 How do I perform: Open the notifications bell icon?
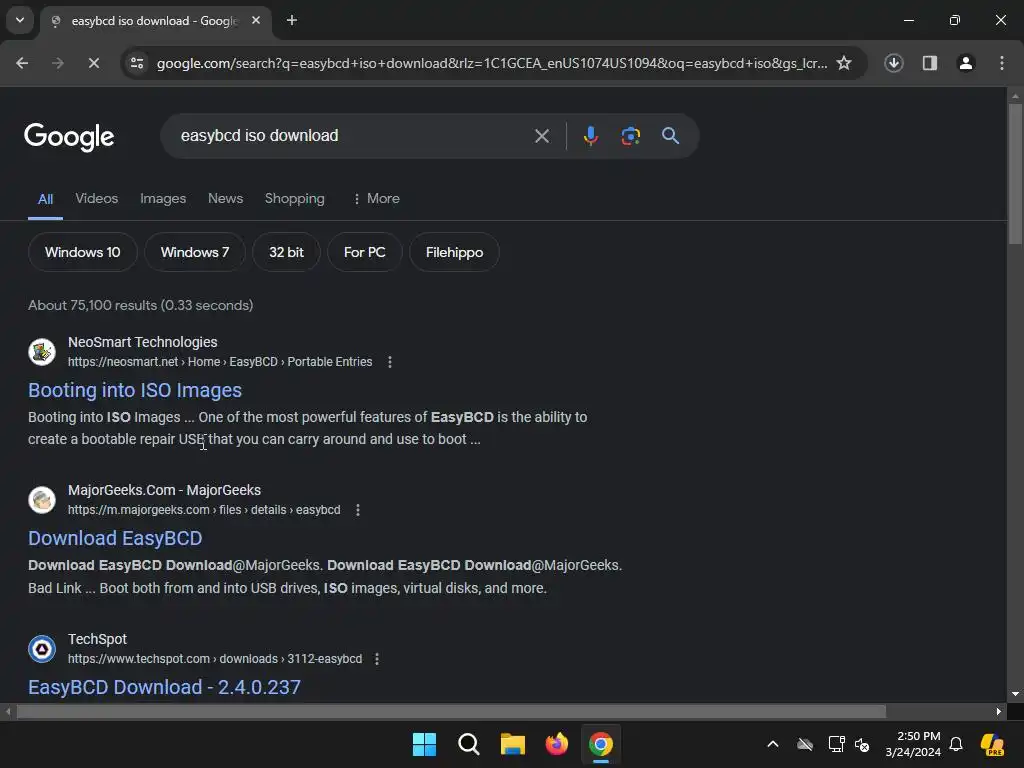pos(956,744)
